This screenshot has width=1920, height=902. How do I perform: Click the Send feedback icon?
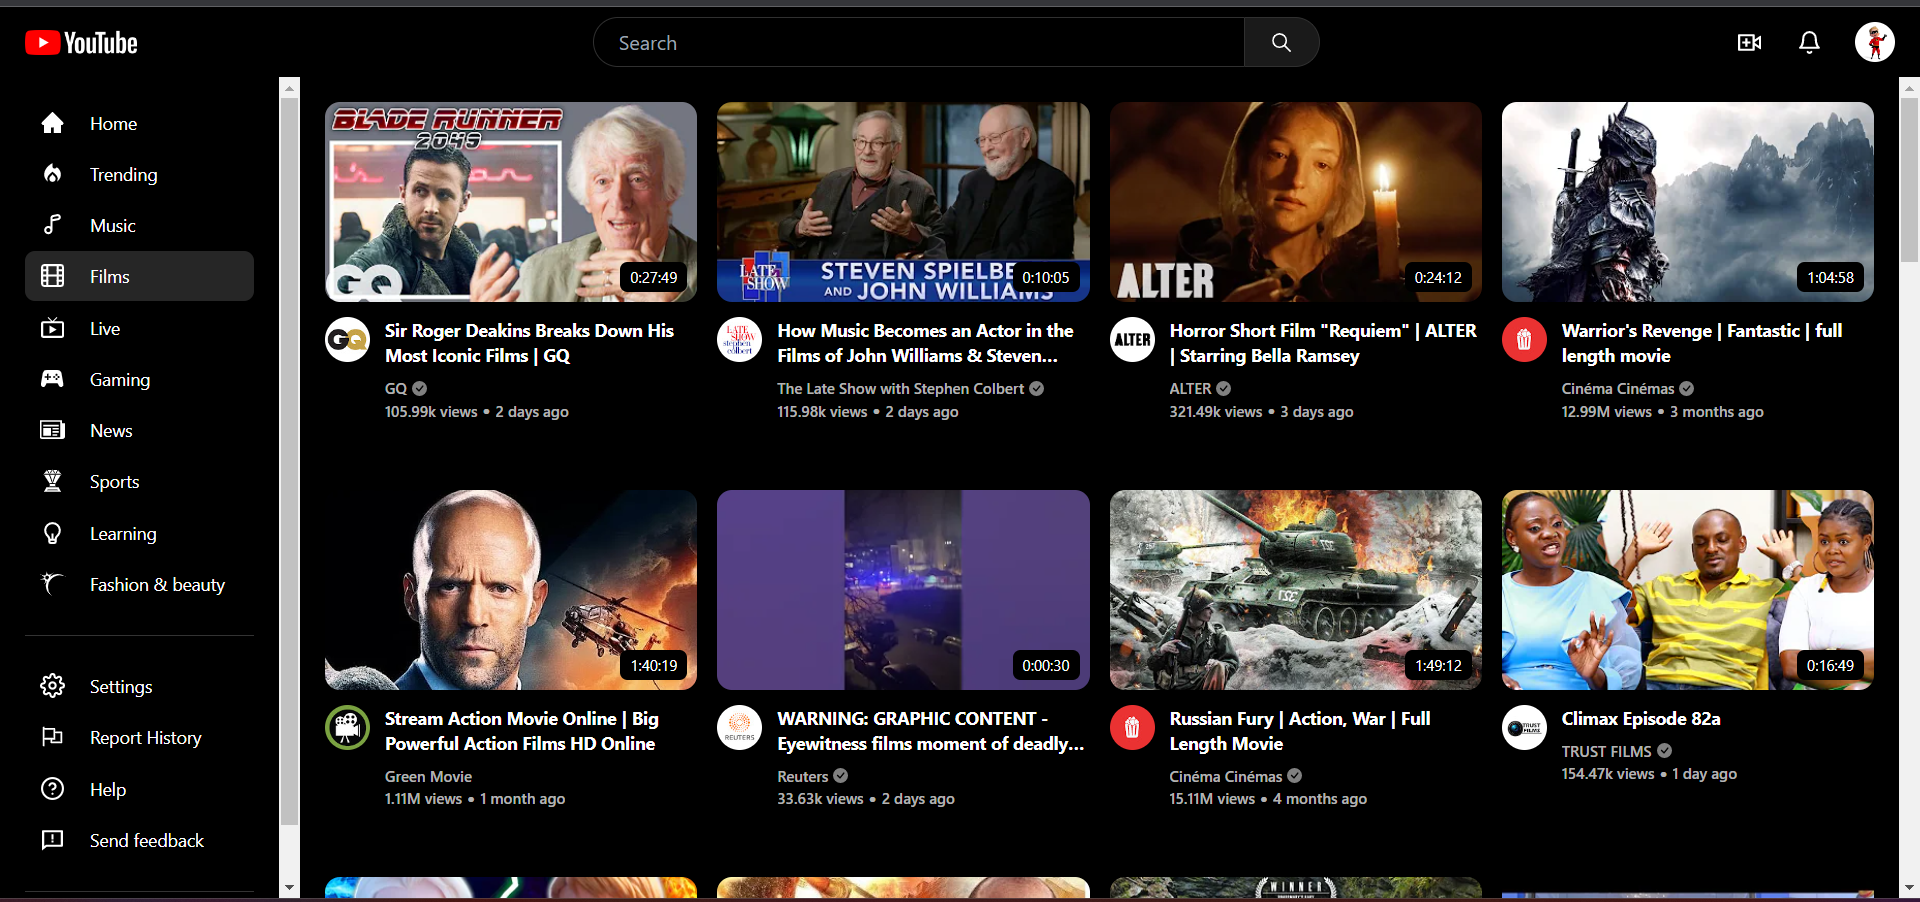coord(52,840)
